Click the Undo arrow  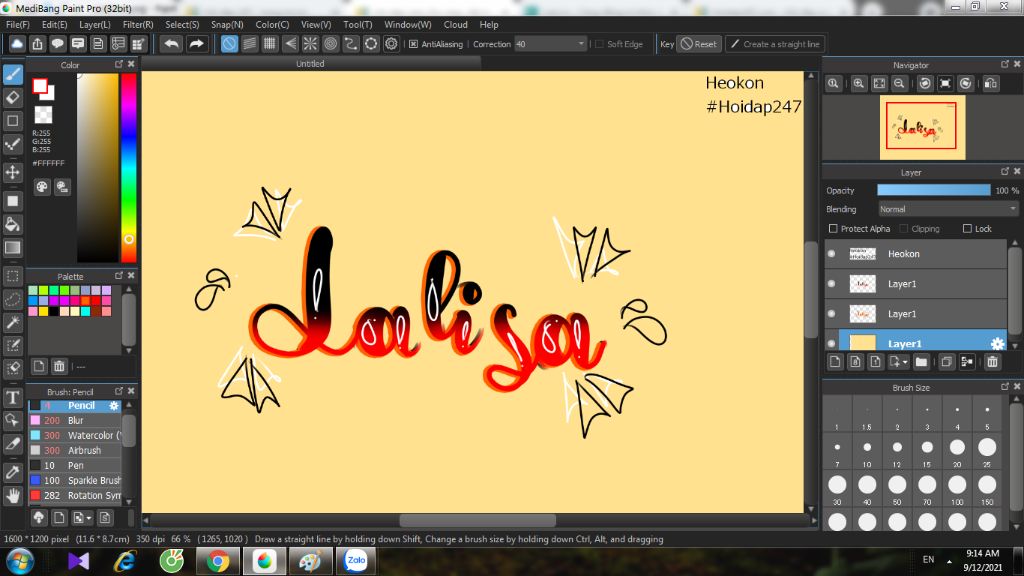[x=172, y=44]
